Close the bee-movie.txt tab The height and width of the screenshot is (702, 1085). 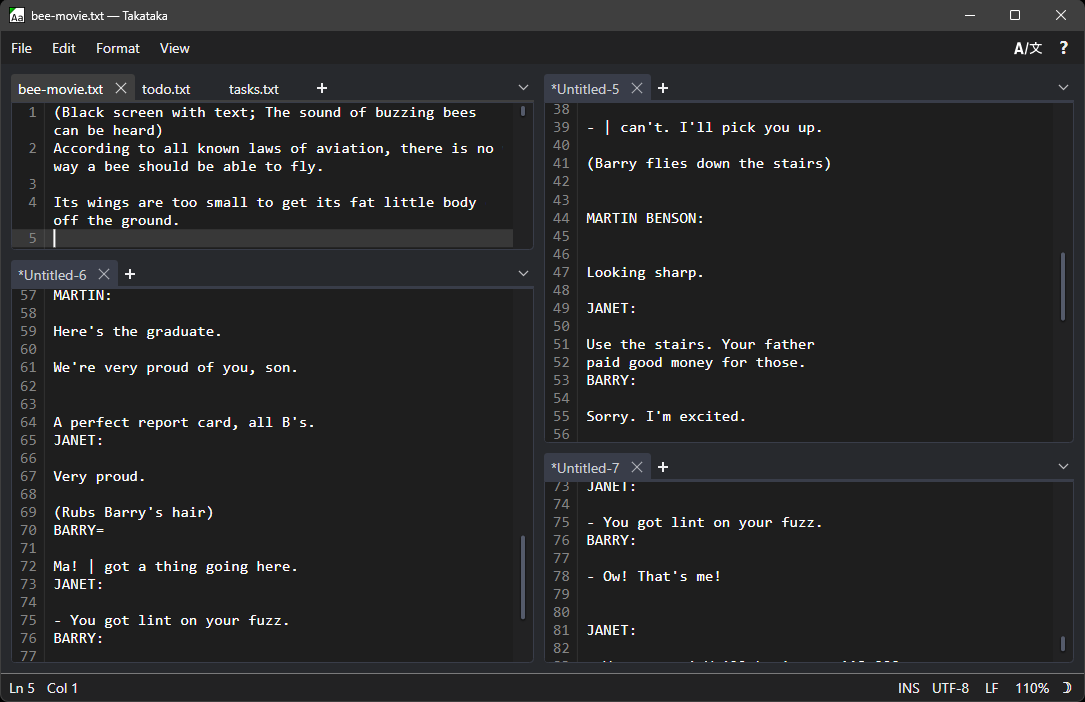pos(120,89)
